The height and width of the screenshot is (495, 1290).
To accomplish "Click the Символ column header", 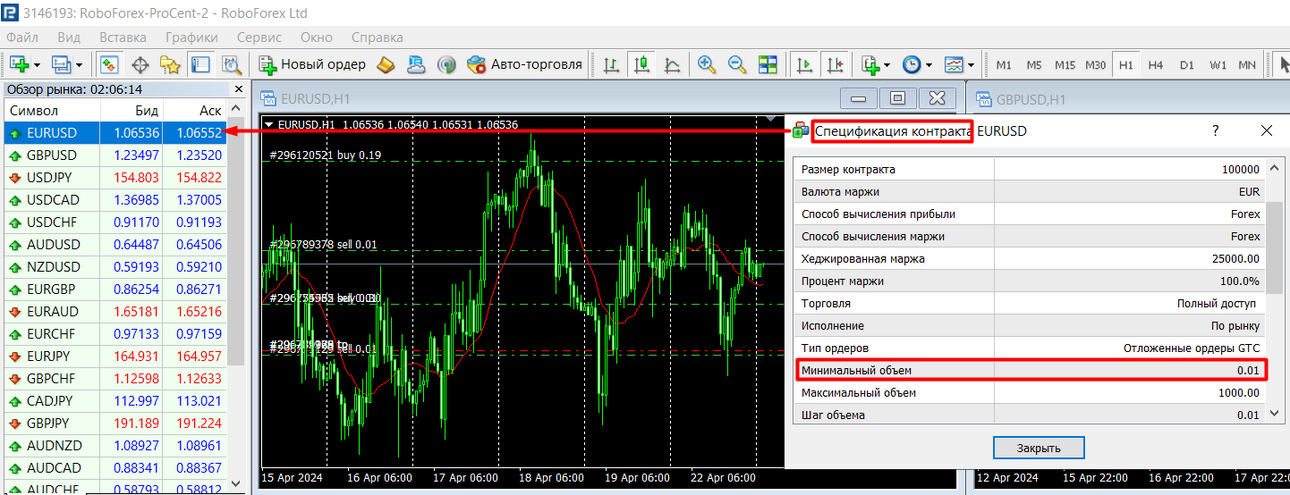I will [53, 110].
